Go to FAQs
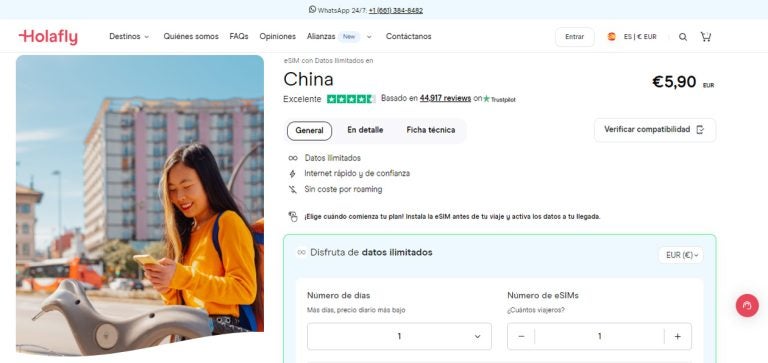768x363 pixels. pos(239,37)
